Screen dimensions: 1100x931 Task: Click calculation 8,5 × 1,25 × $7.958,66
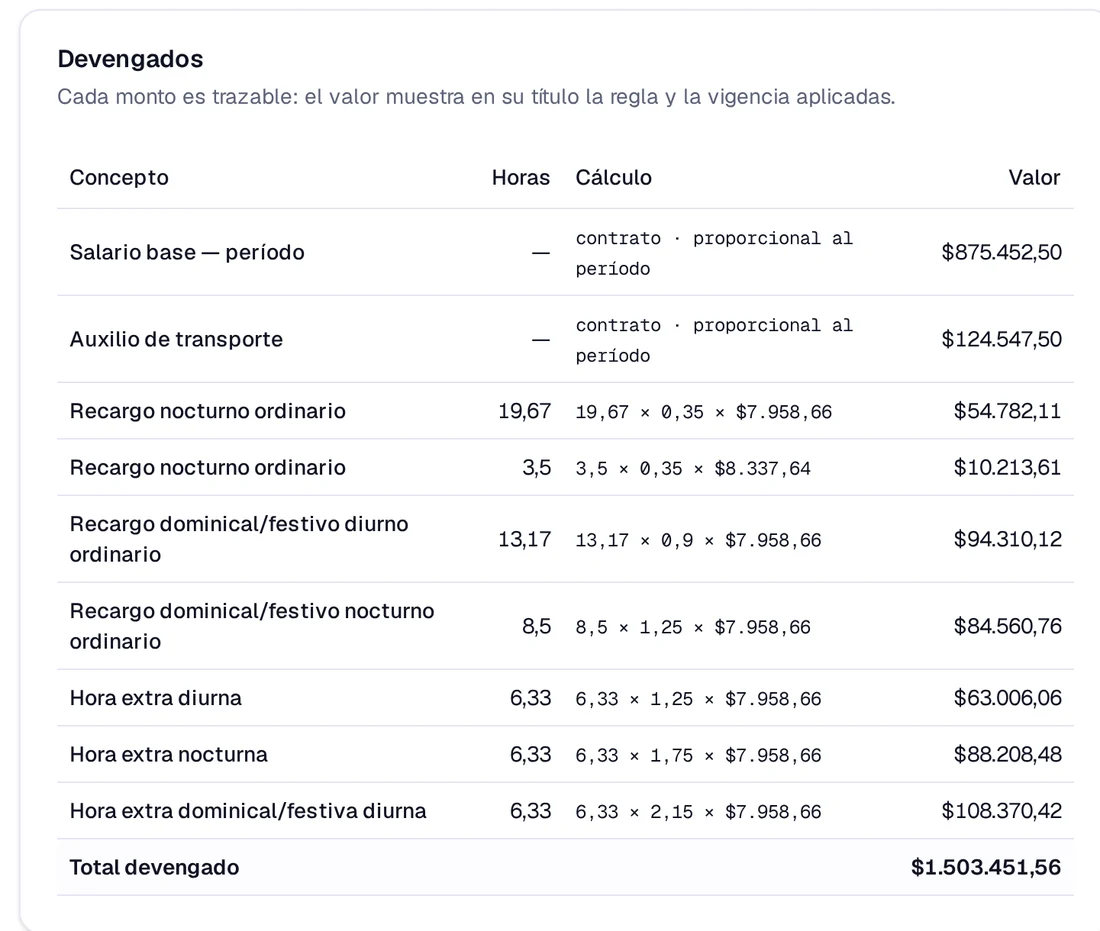coord(693,627)
